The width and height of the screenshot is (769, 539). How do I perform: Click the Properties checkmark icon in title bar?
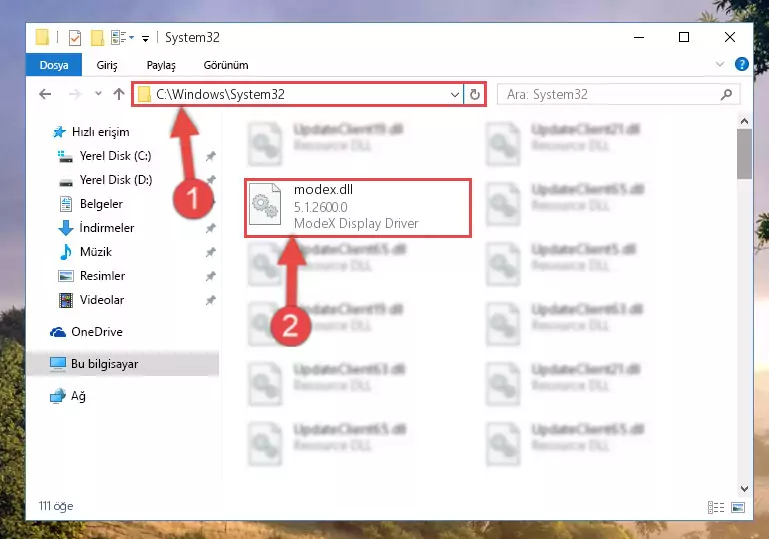pyautogui.click(x=75, y=38)
